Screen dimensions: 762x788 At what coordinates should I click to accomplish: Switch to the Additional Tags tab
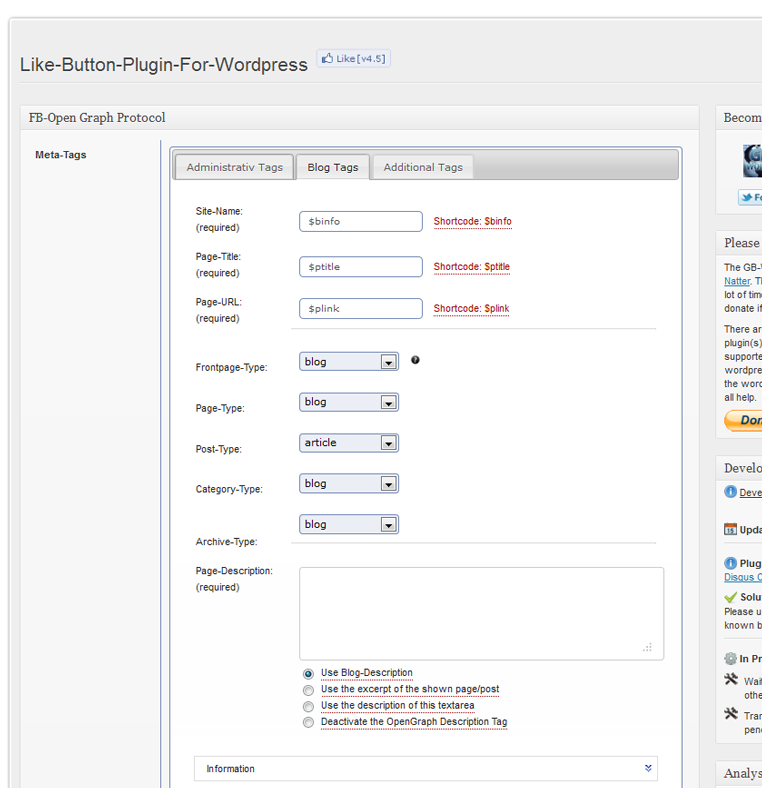pos(423,167)
